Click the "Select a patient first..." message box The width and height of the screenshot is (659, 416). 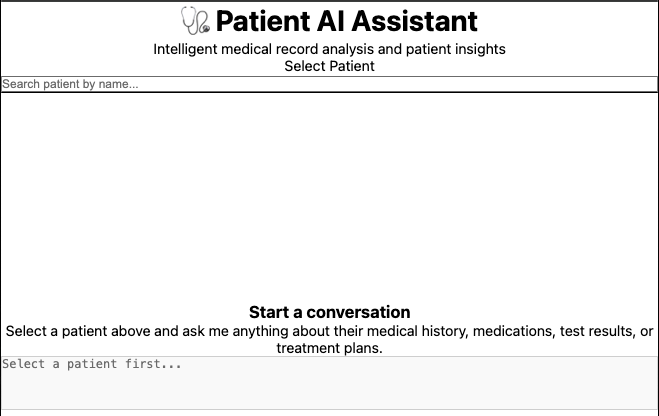click(329, 381)
